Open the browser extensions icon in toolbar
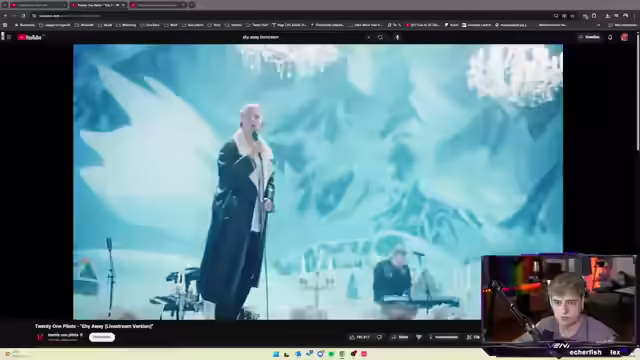The image size is (640, 360). [x=594, y=16]
